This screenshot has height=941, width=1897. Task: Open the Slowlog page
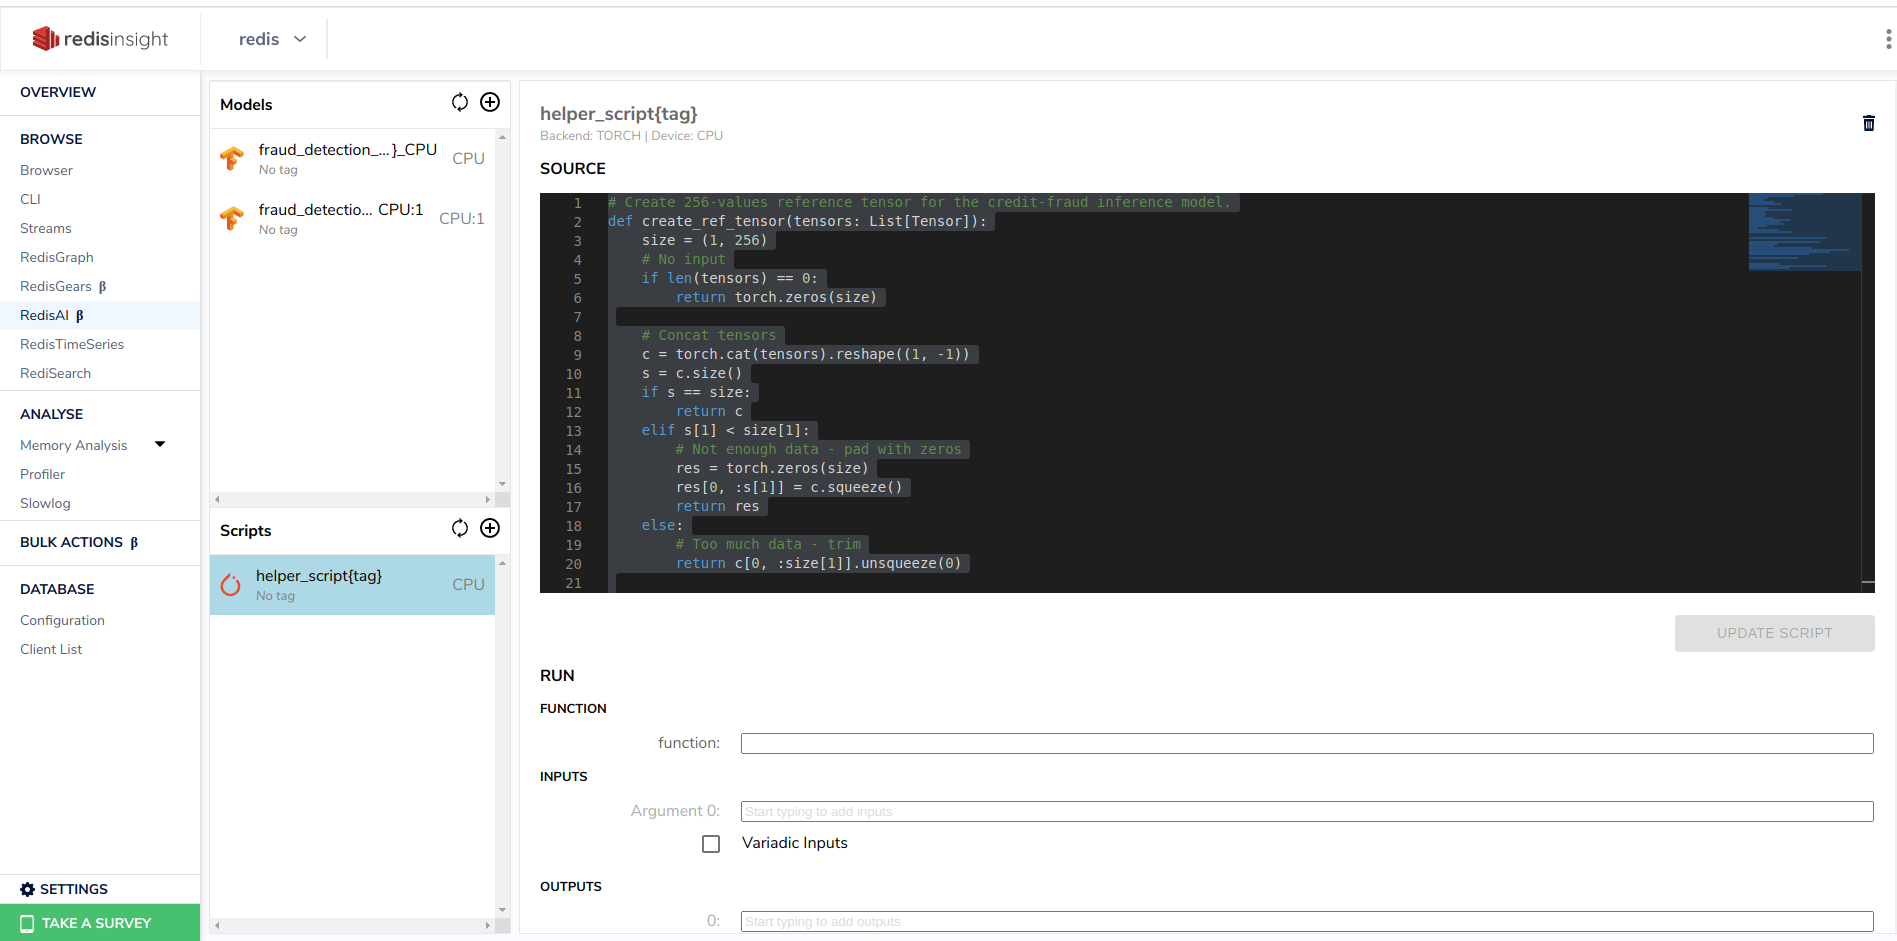coord(45,503)
